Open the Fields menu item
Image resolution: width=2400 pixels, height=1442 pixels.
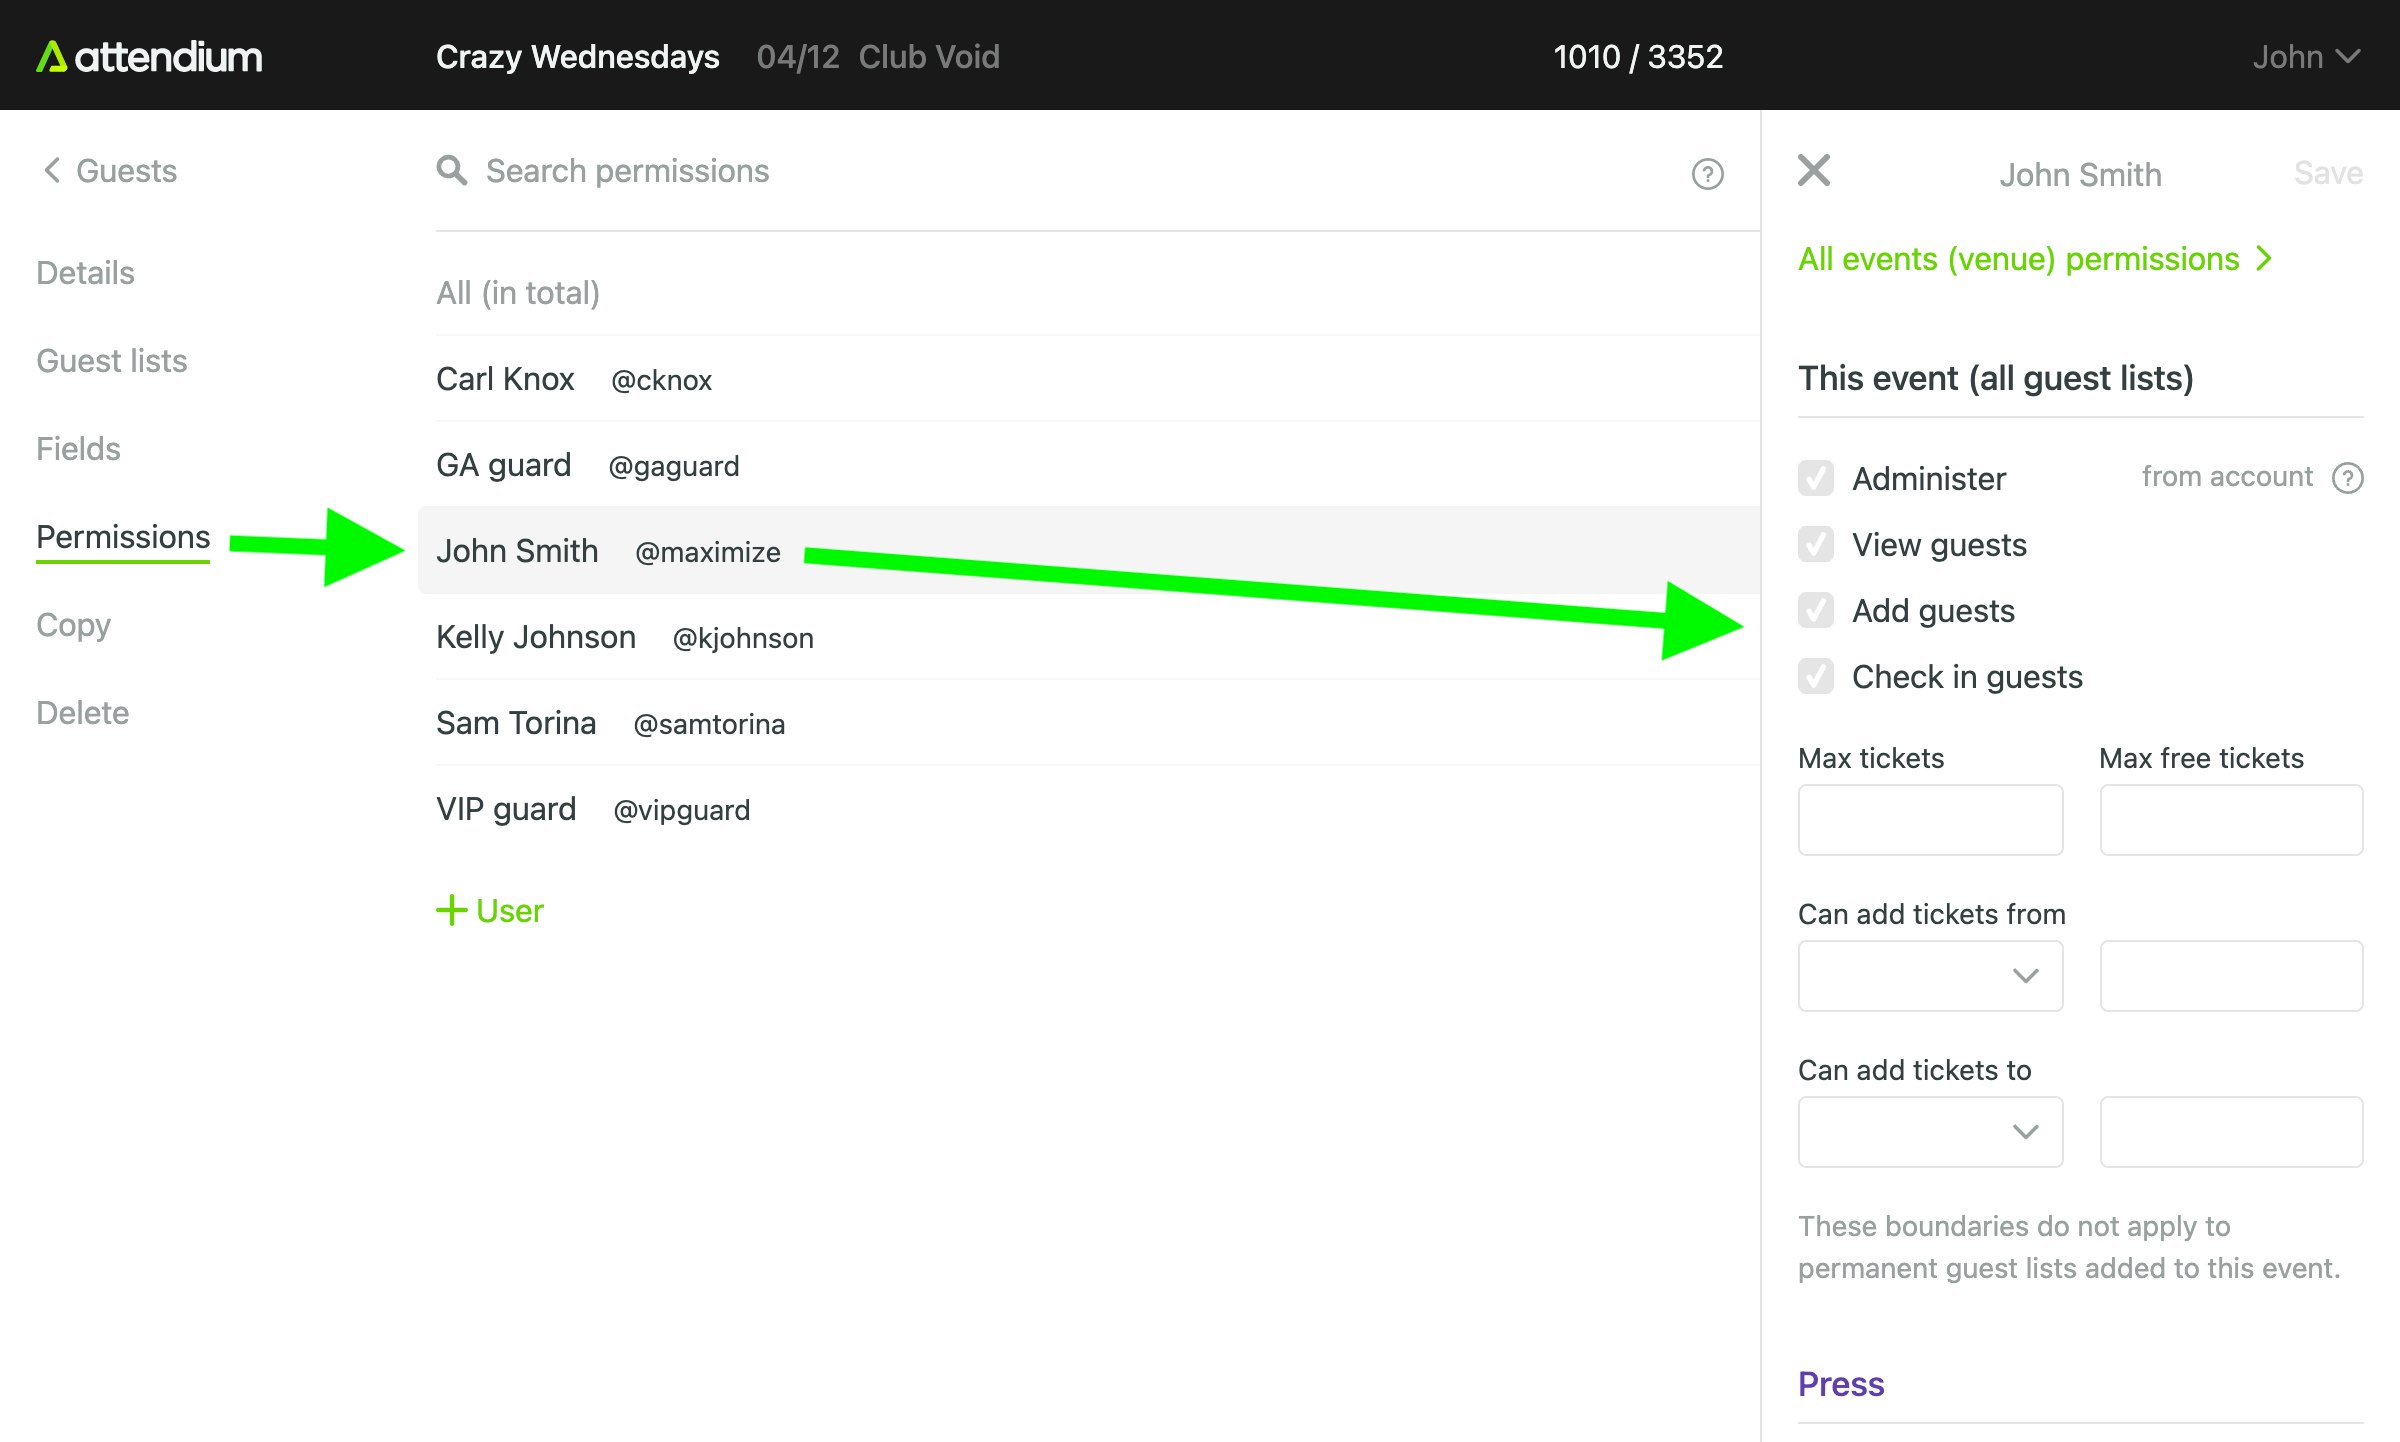point(78,449)
